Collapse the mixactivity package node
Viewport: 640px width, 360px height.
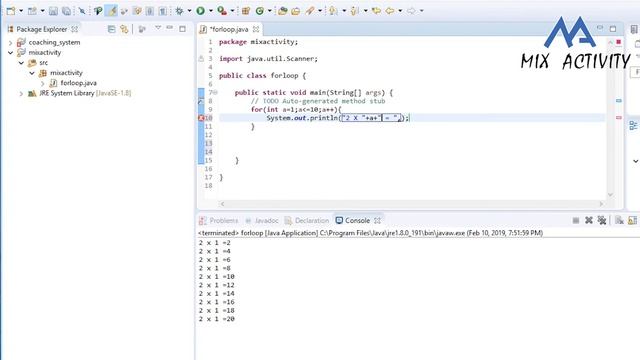[32, 73]
